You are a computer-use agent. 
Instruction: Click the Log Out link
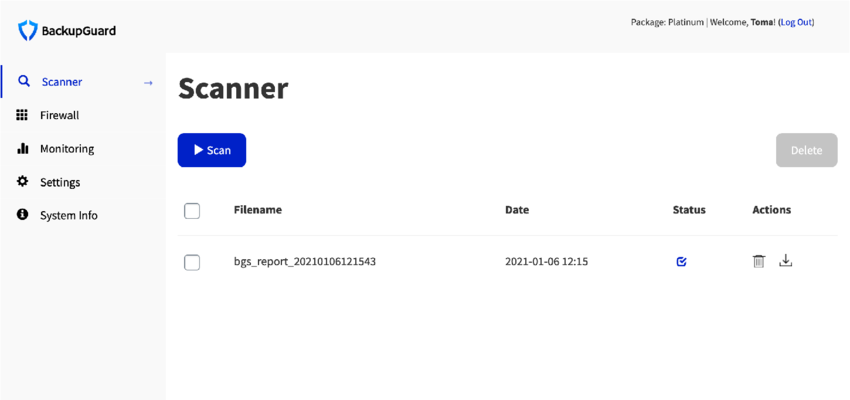796,22
